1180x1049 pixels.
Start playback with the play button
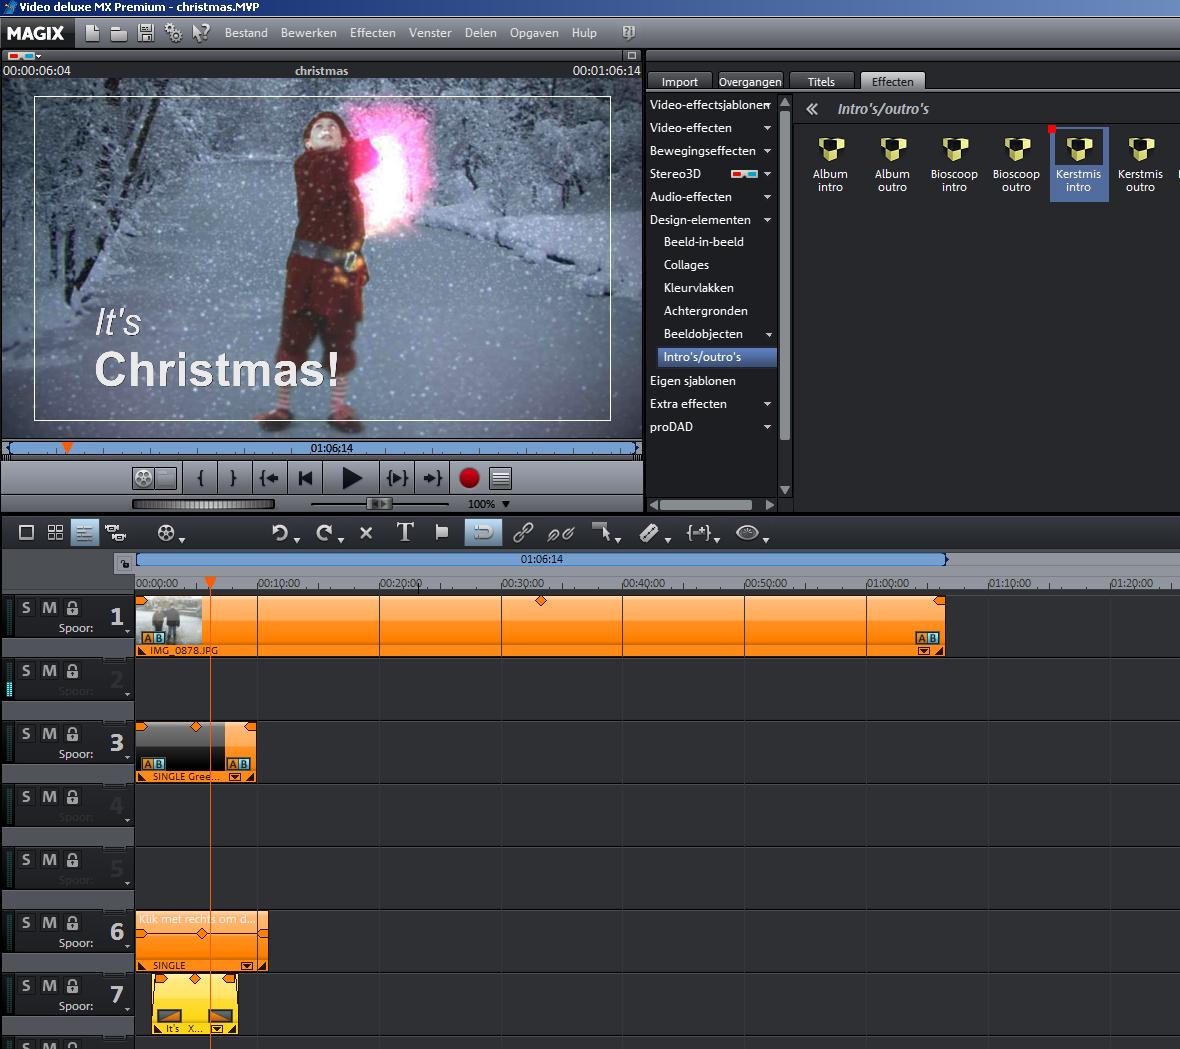[351, 478]
